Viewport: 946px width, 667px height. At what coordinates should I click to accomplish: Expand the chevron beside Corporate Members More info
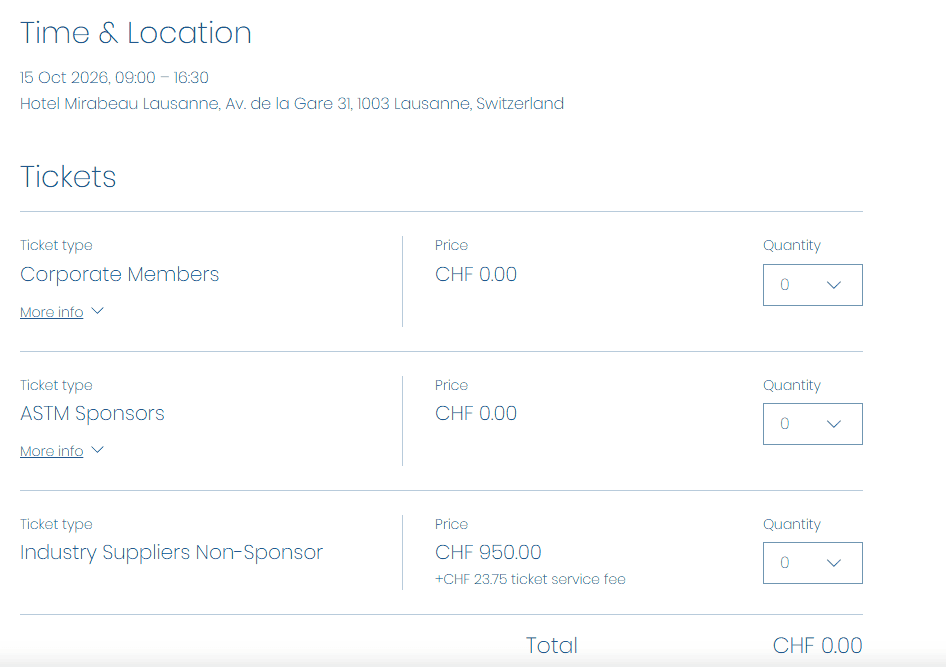[97, 311]
